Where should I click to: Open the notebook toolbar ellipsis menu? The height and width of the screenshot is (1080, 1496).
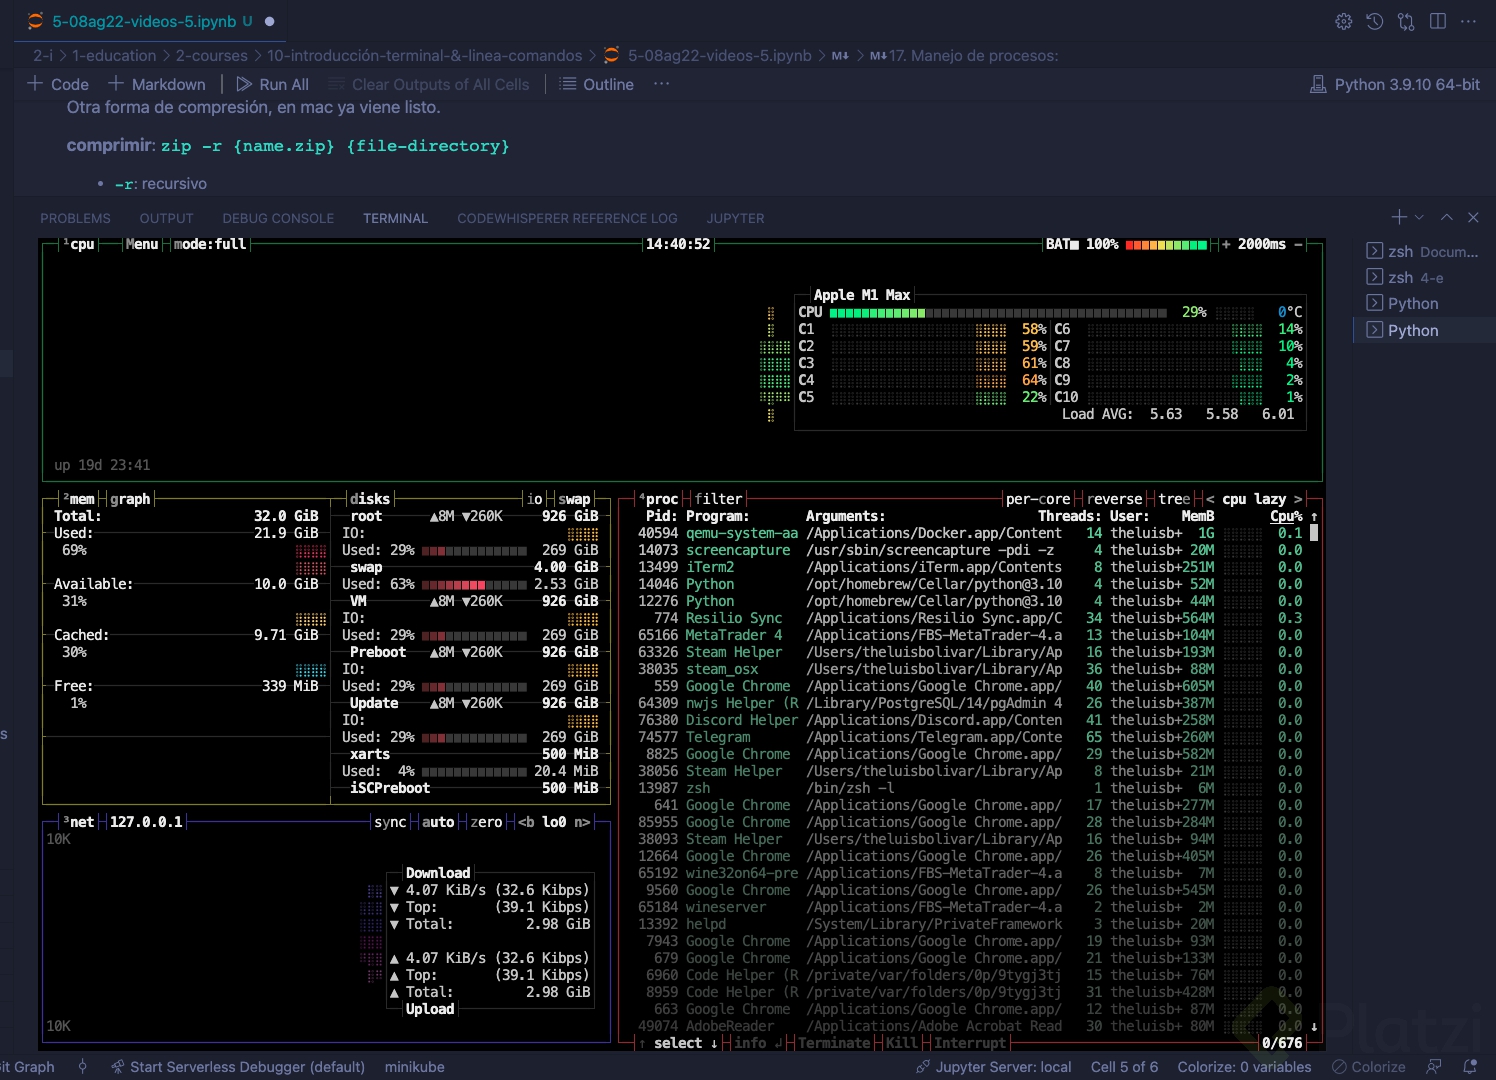(661, 84)
